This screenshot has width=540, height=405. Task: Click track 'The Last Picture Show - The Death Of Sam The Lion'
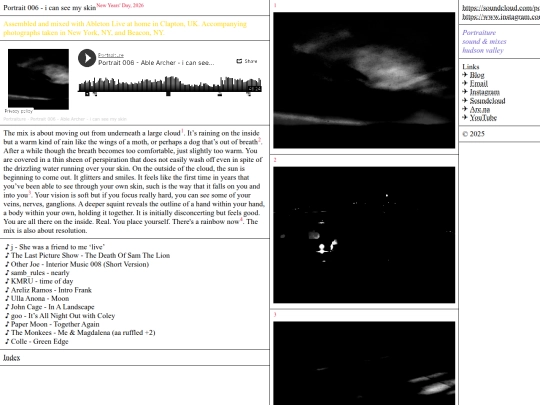click(x=90, y=256)
